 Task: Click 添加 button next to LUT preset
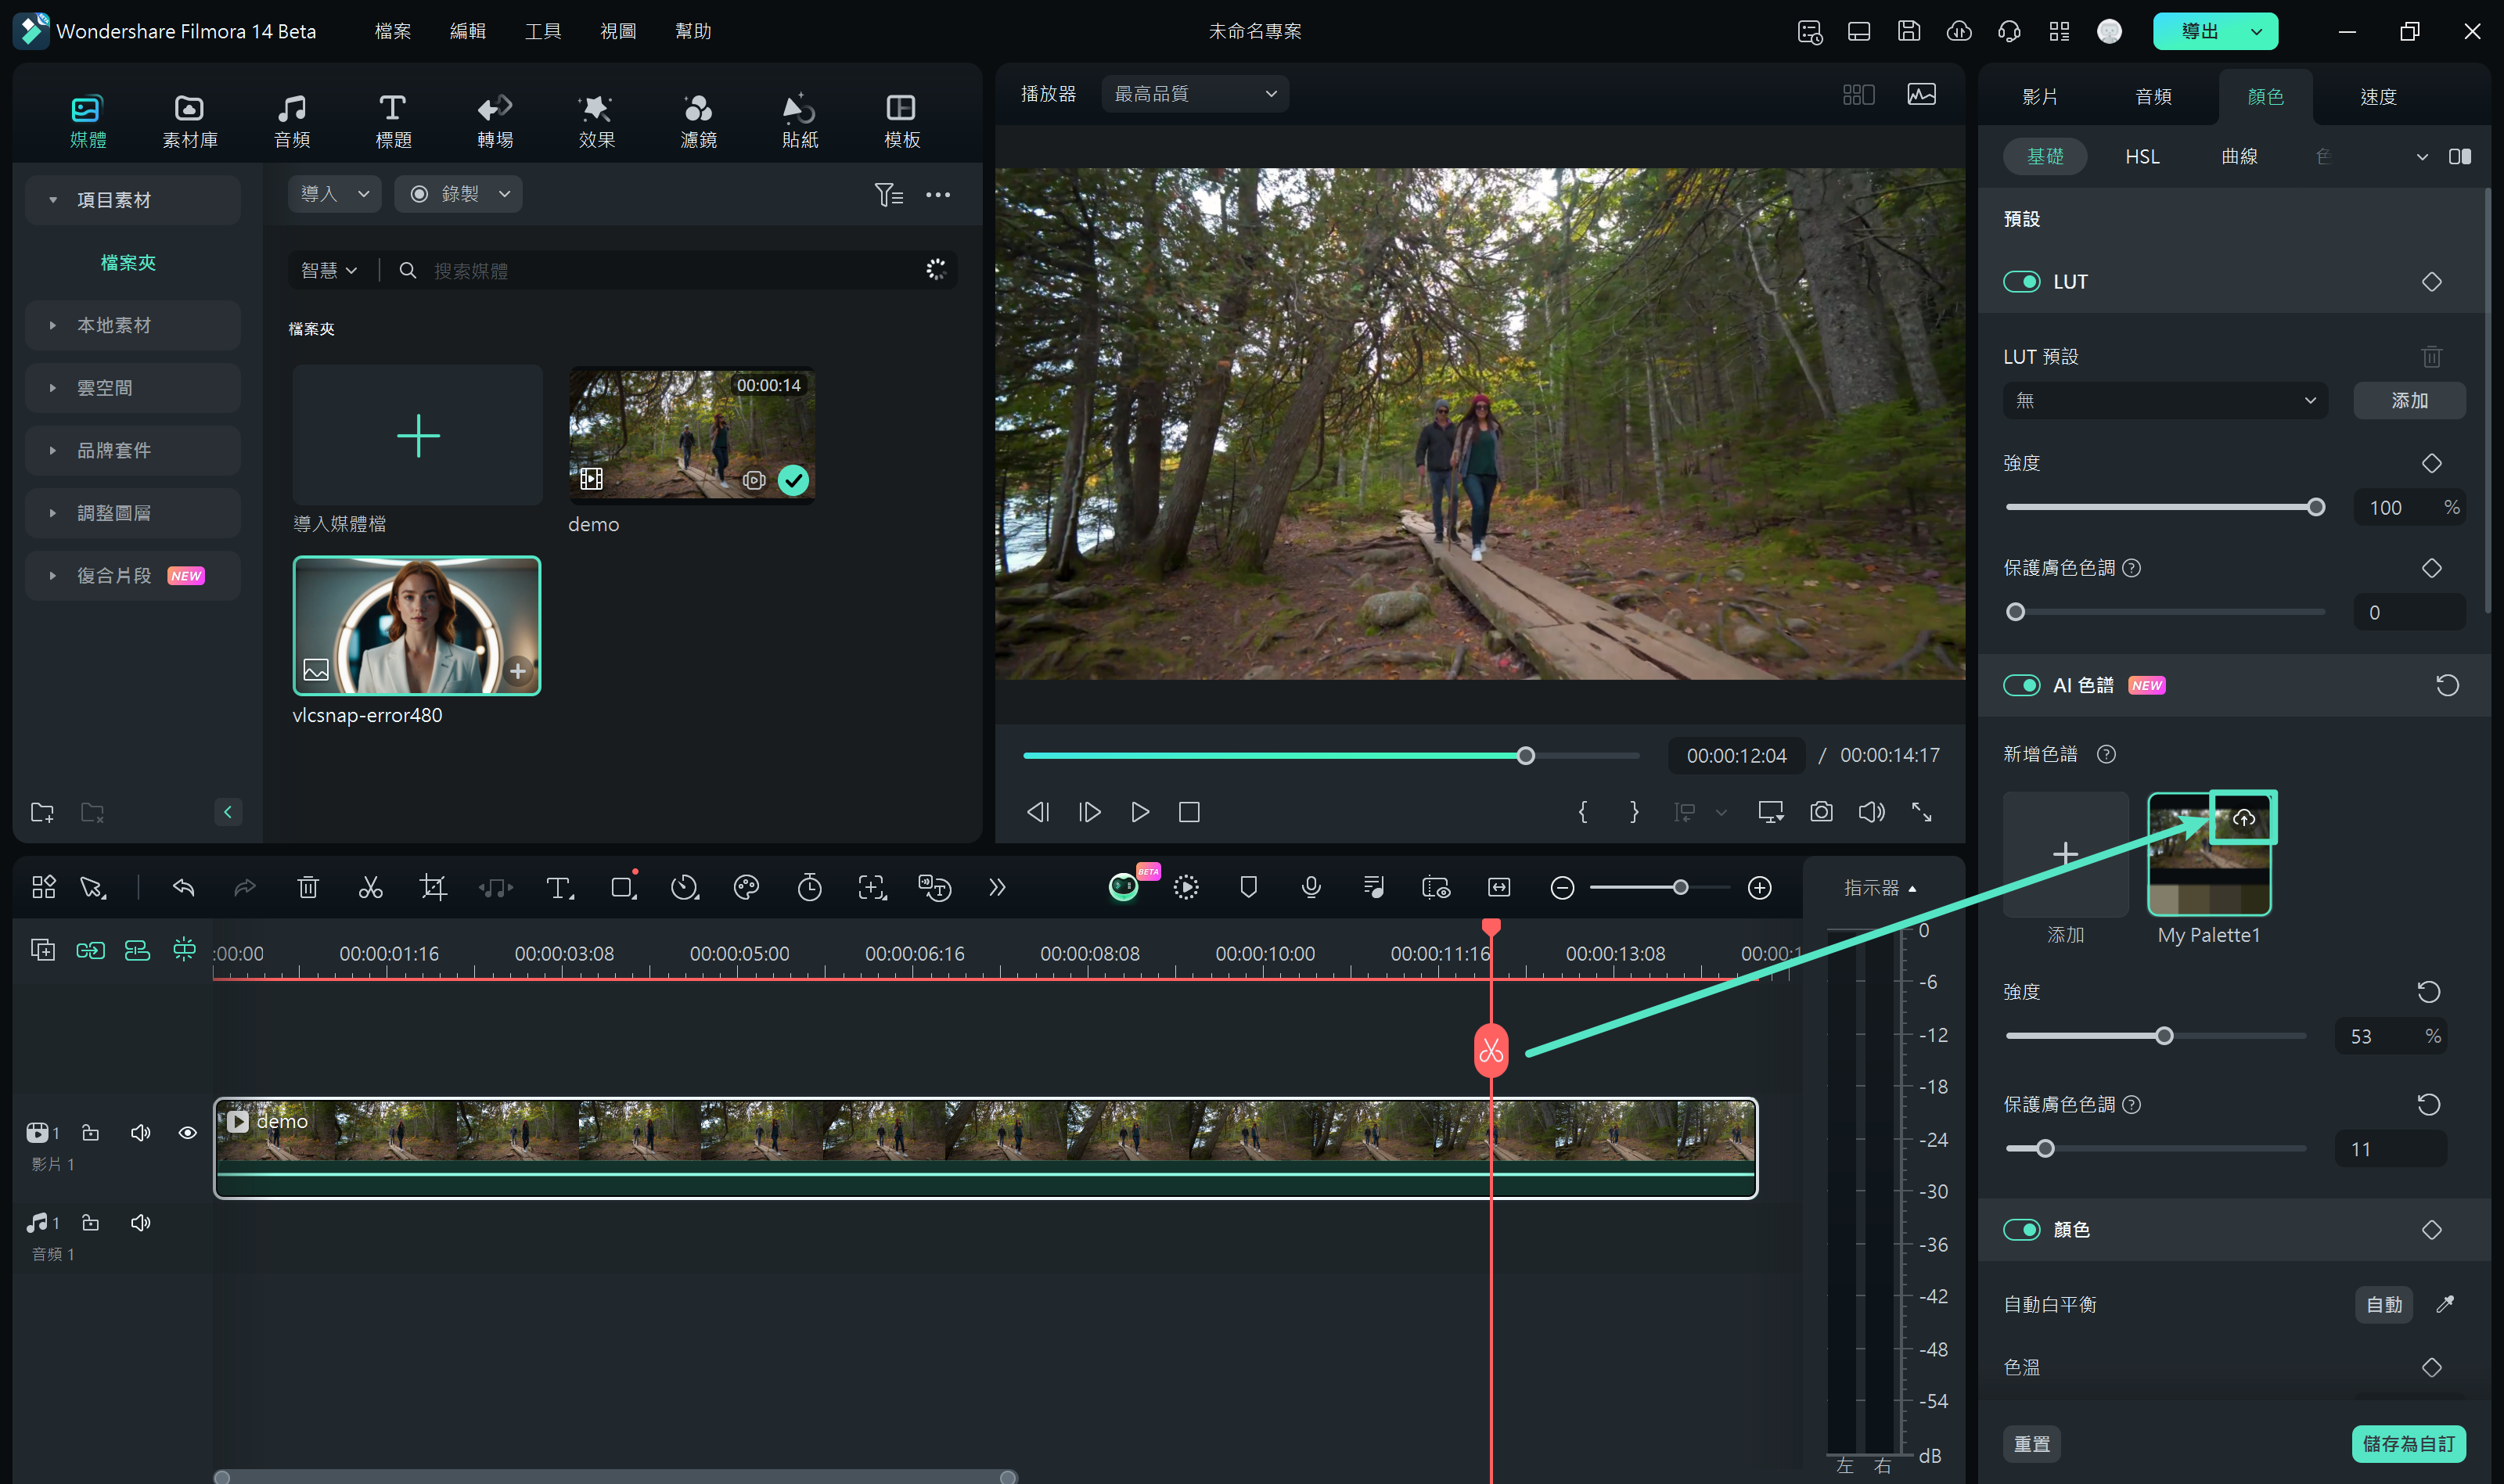click(x=2409, y=400)
